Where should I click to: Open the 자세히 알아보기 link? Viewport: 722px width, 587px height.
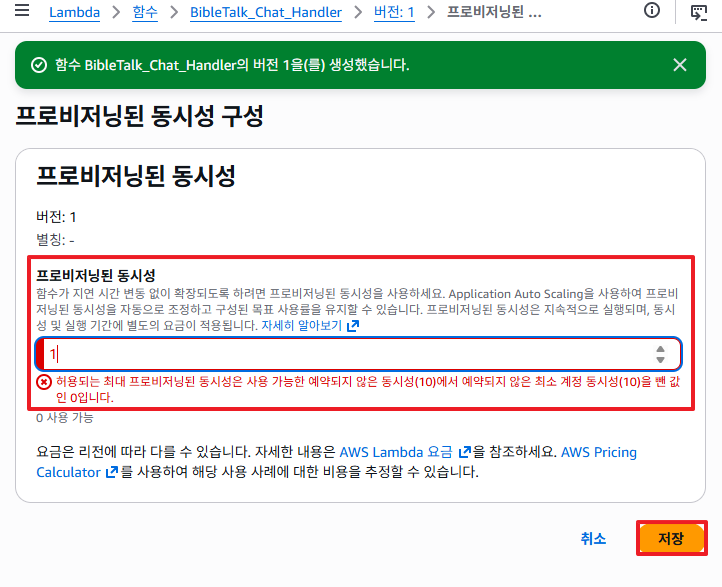click(x=310, y=326)
